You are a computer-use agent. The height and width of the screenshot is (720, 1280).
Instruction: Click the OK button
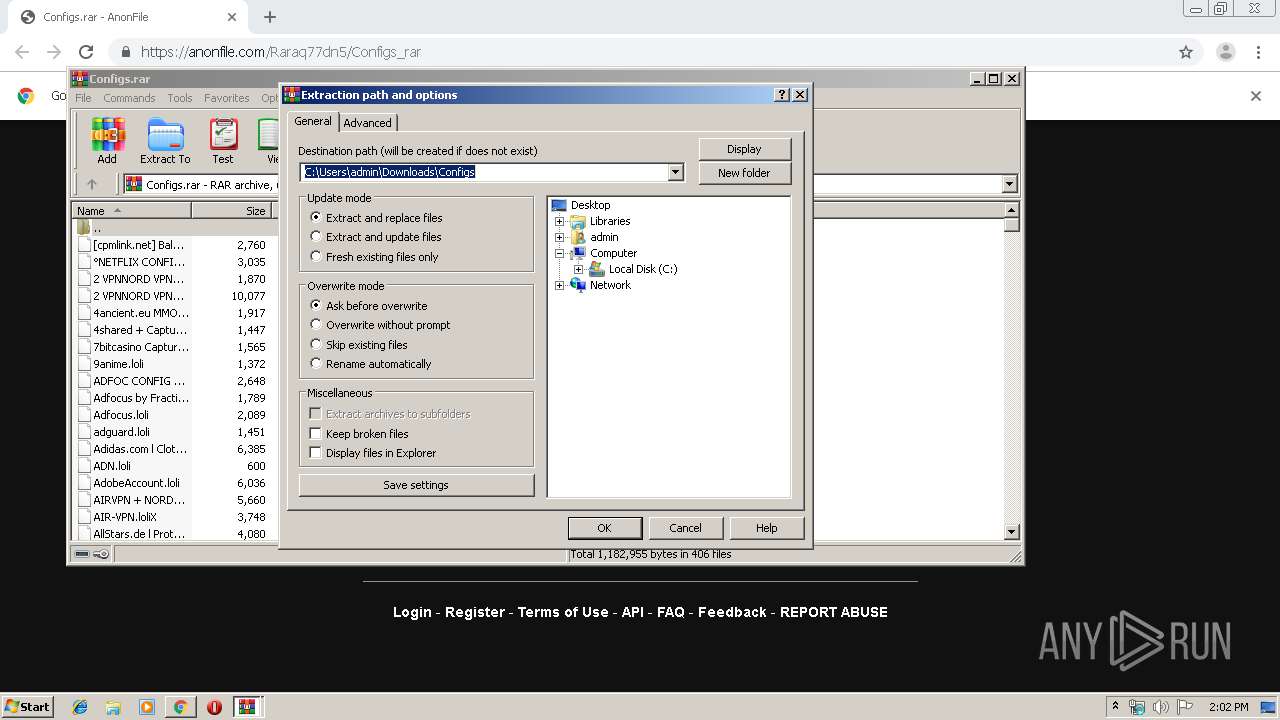point(604,528)
